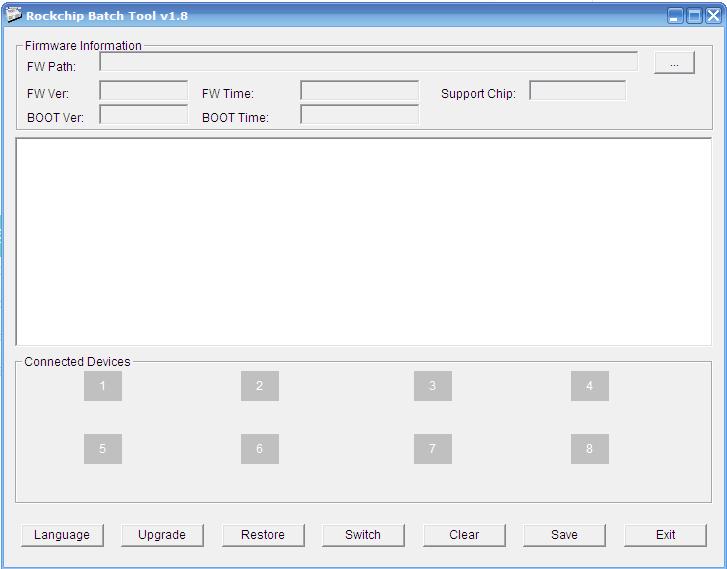Click connected device slot 3
The image size is (727, 569).
click(x=432, y=386)
